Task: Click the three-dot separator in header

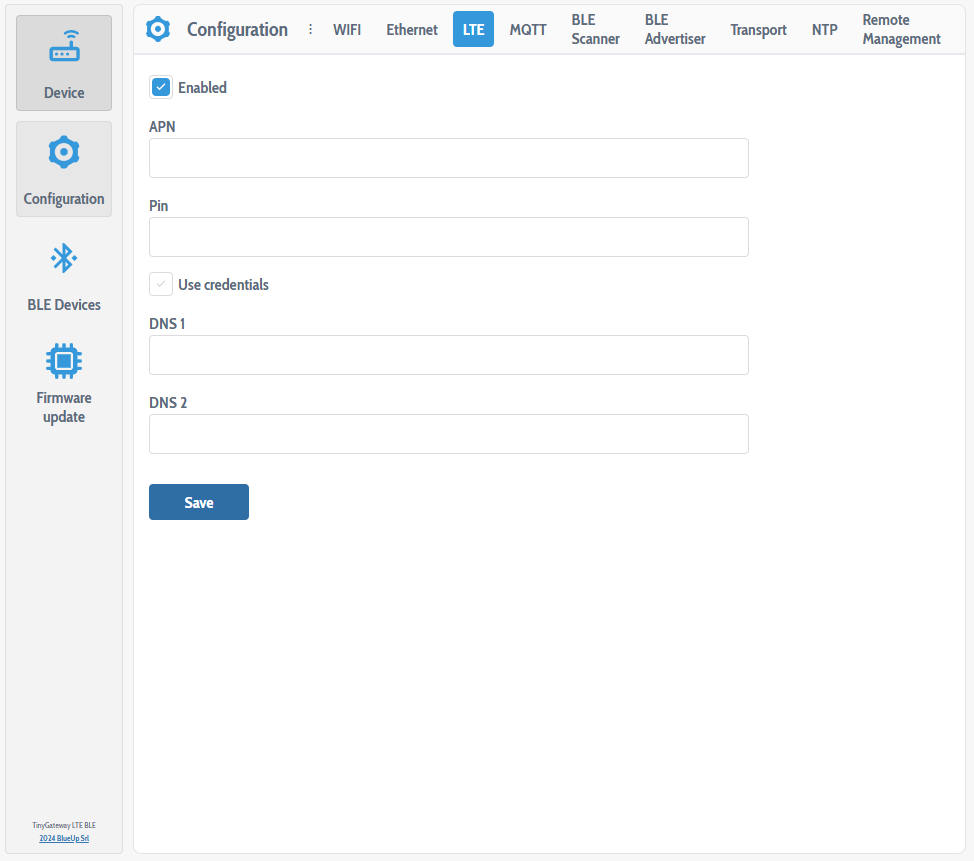Action: (310, 30)
